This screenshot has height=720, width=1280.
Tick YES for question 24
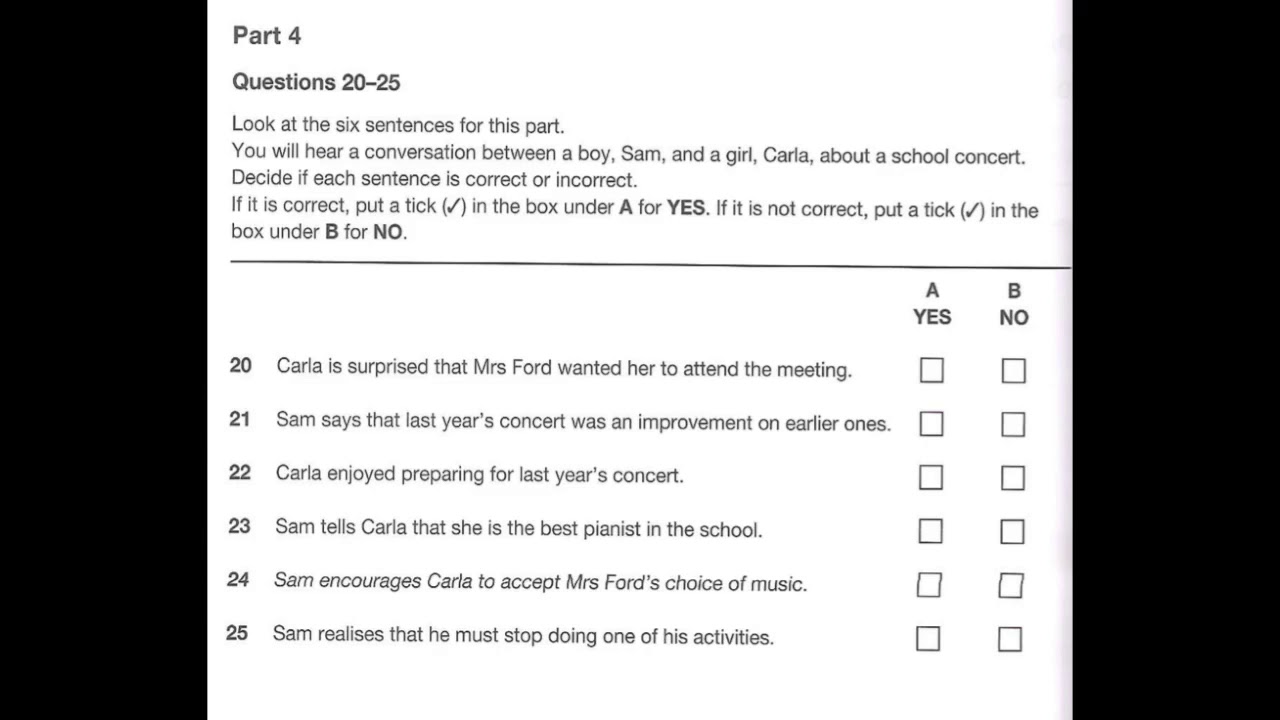pyautogui.click(x=929, y=585)
